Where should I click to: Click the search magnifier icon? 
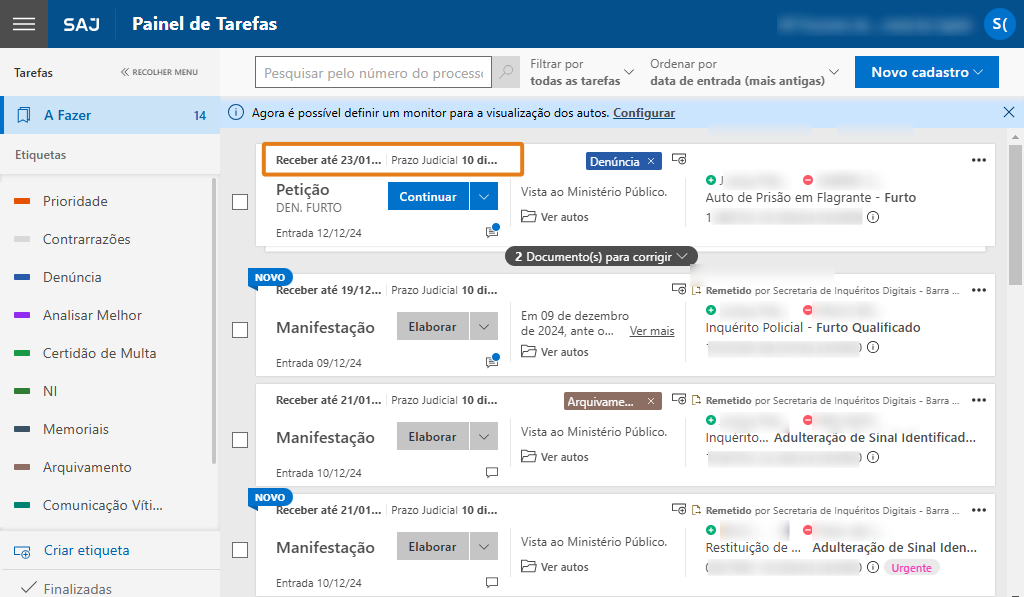(507, 72)
